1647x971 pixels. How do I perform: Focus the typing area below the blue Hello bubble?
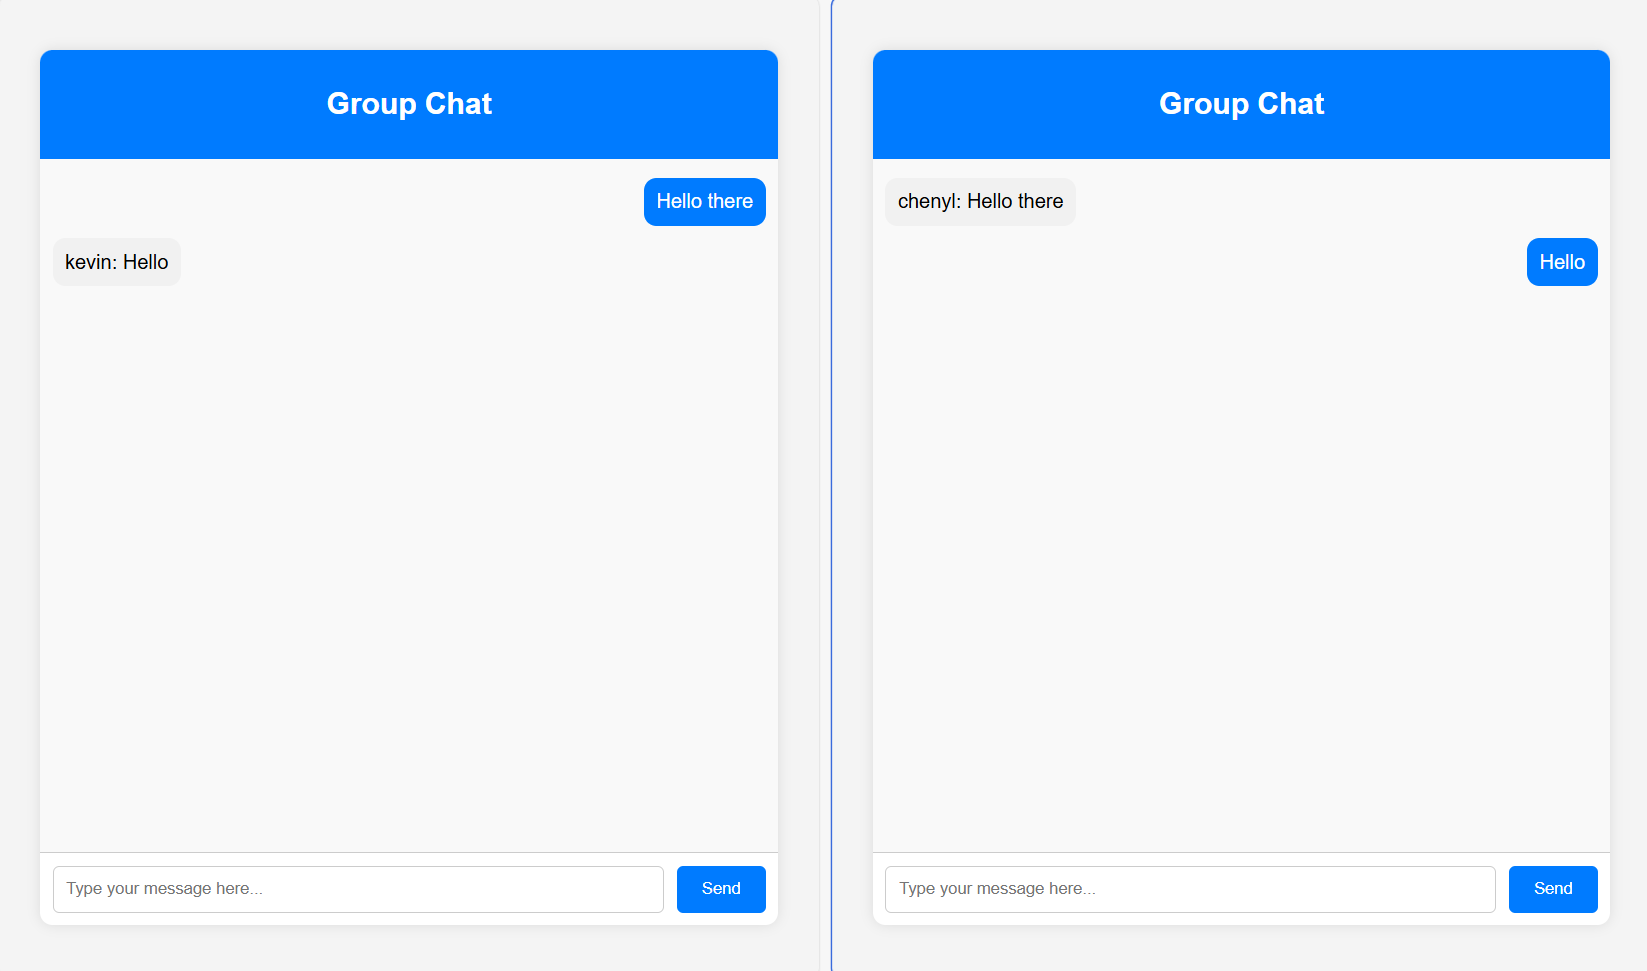pos(1189,889)
